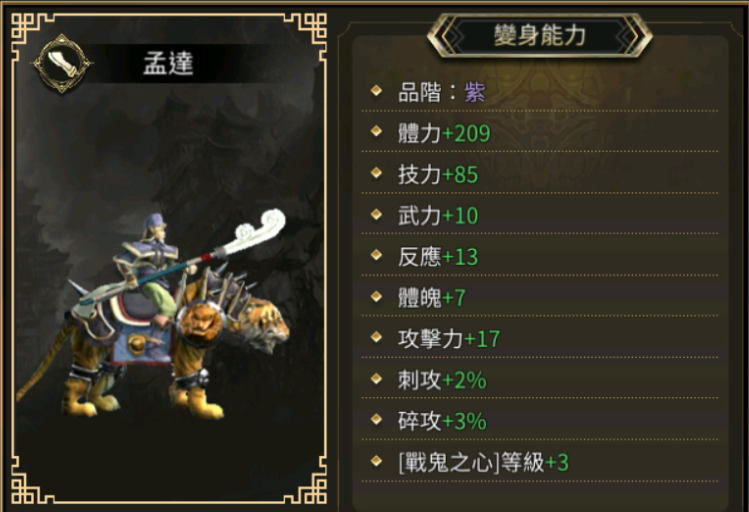The height and width of the screenshot is (512, 749).
Task: Click the 攻擊力+17 stat entry
Action: click(449, 339)
